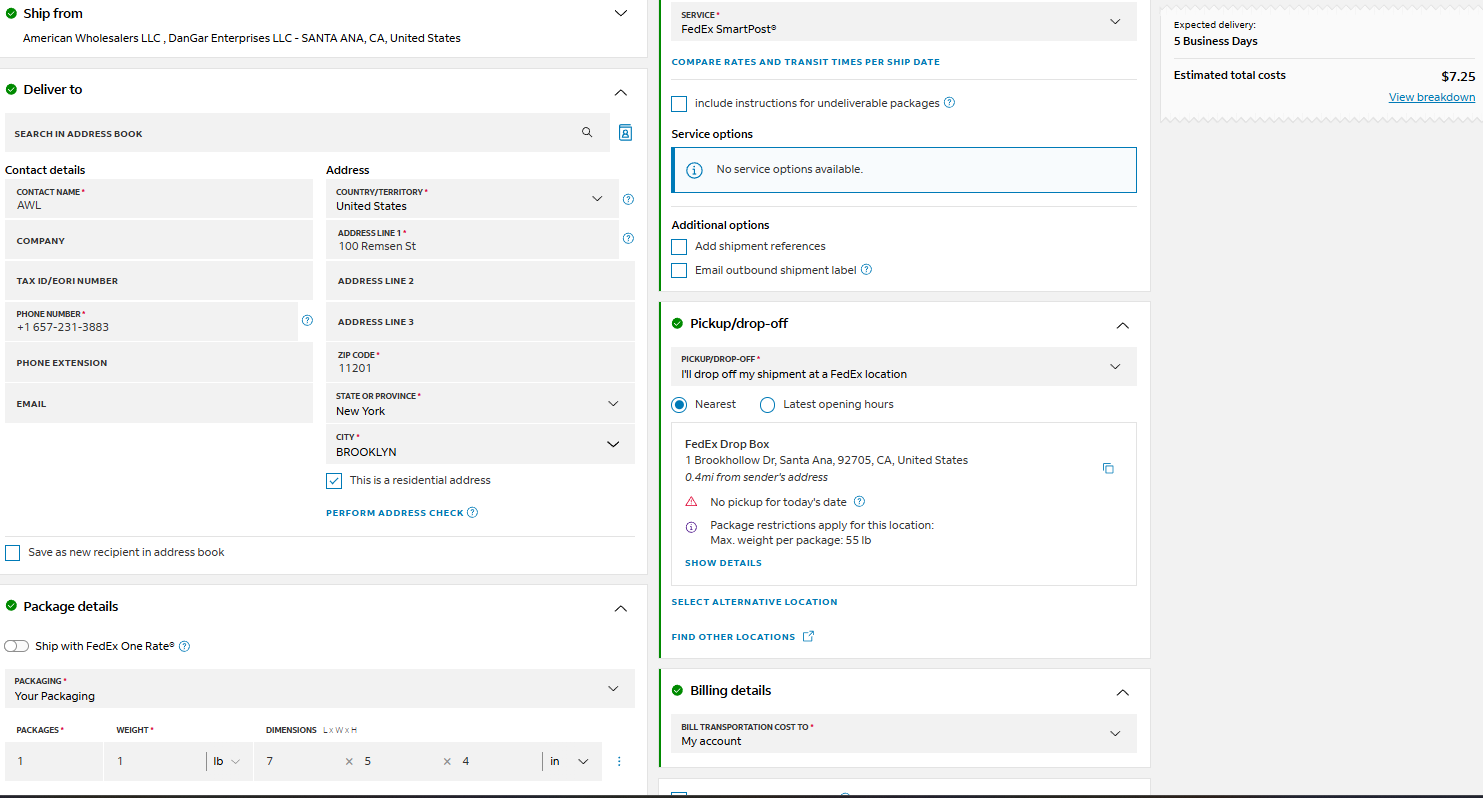Image resolution: width=1483 pixels, height=798 pixels.
Task: Open Bill transportation cost to dropdown
Action: 904,733
